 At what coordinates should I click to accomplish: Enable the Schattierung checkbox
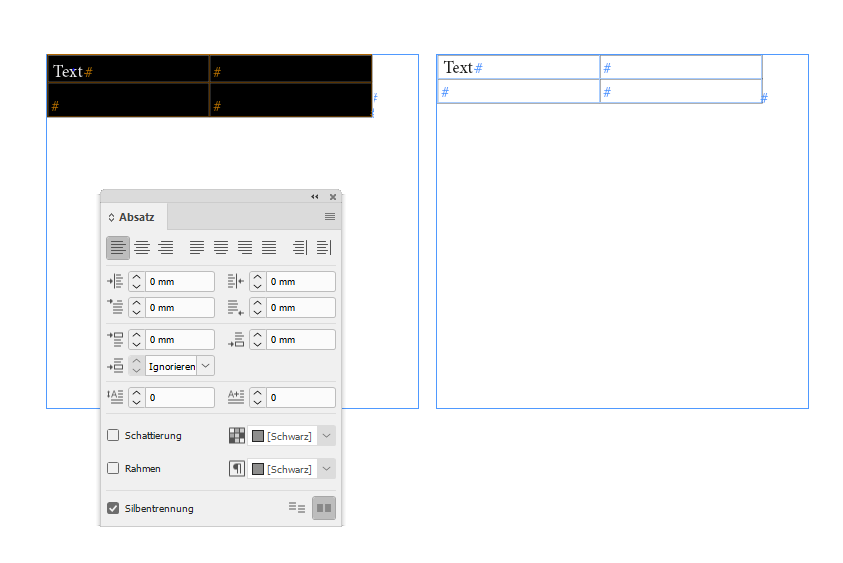113,435
